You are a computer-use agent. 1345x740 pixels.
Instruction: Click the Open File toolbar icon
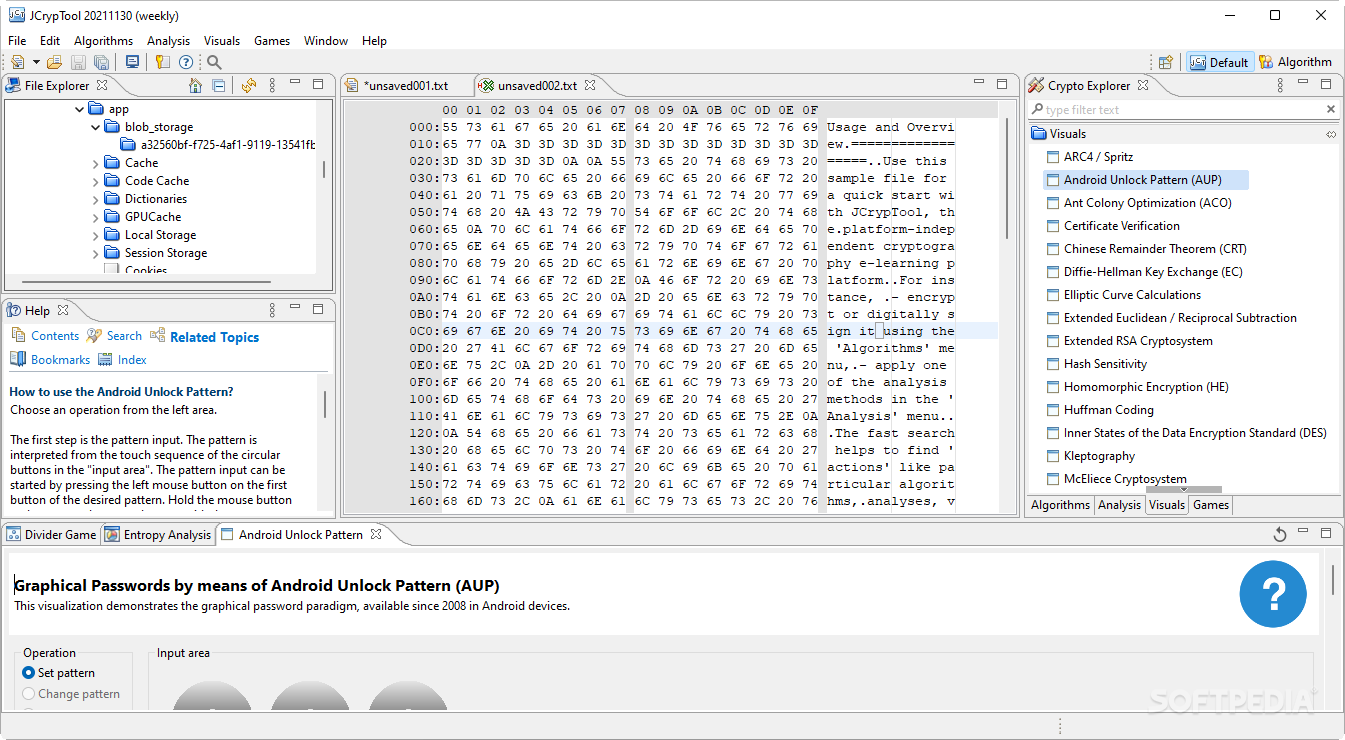pos(54,62)
